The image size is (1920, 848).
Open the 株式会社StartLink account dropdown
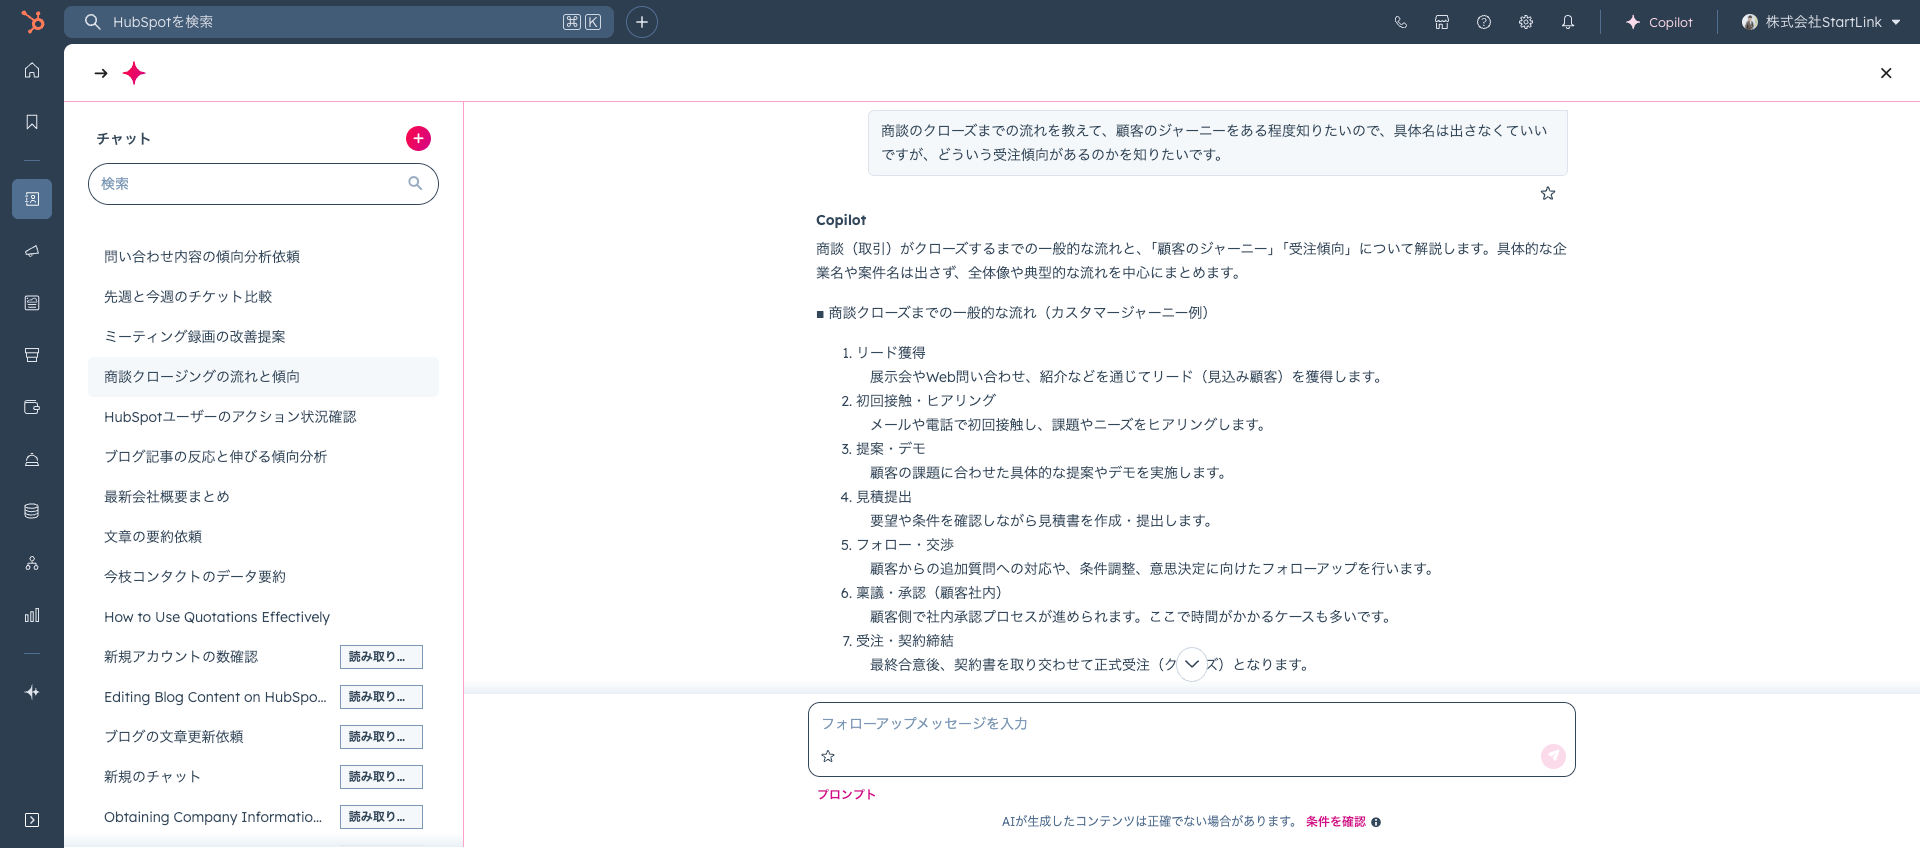coord(1820,22)
